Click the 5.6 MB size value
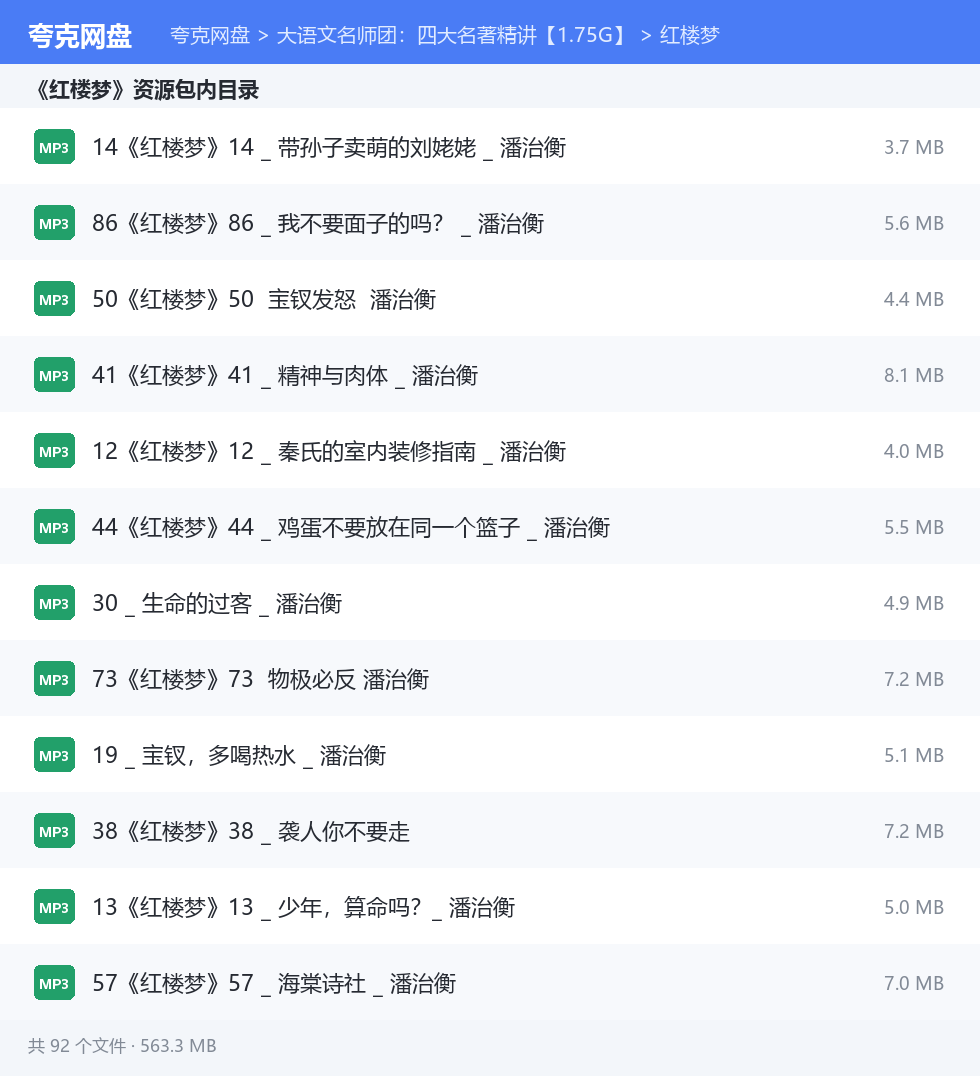 913,223
